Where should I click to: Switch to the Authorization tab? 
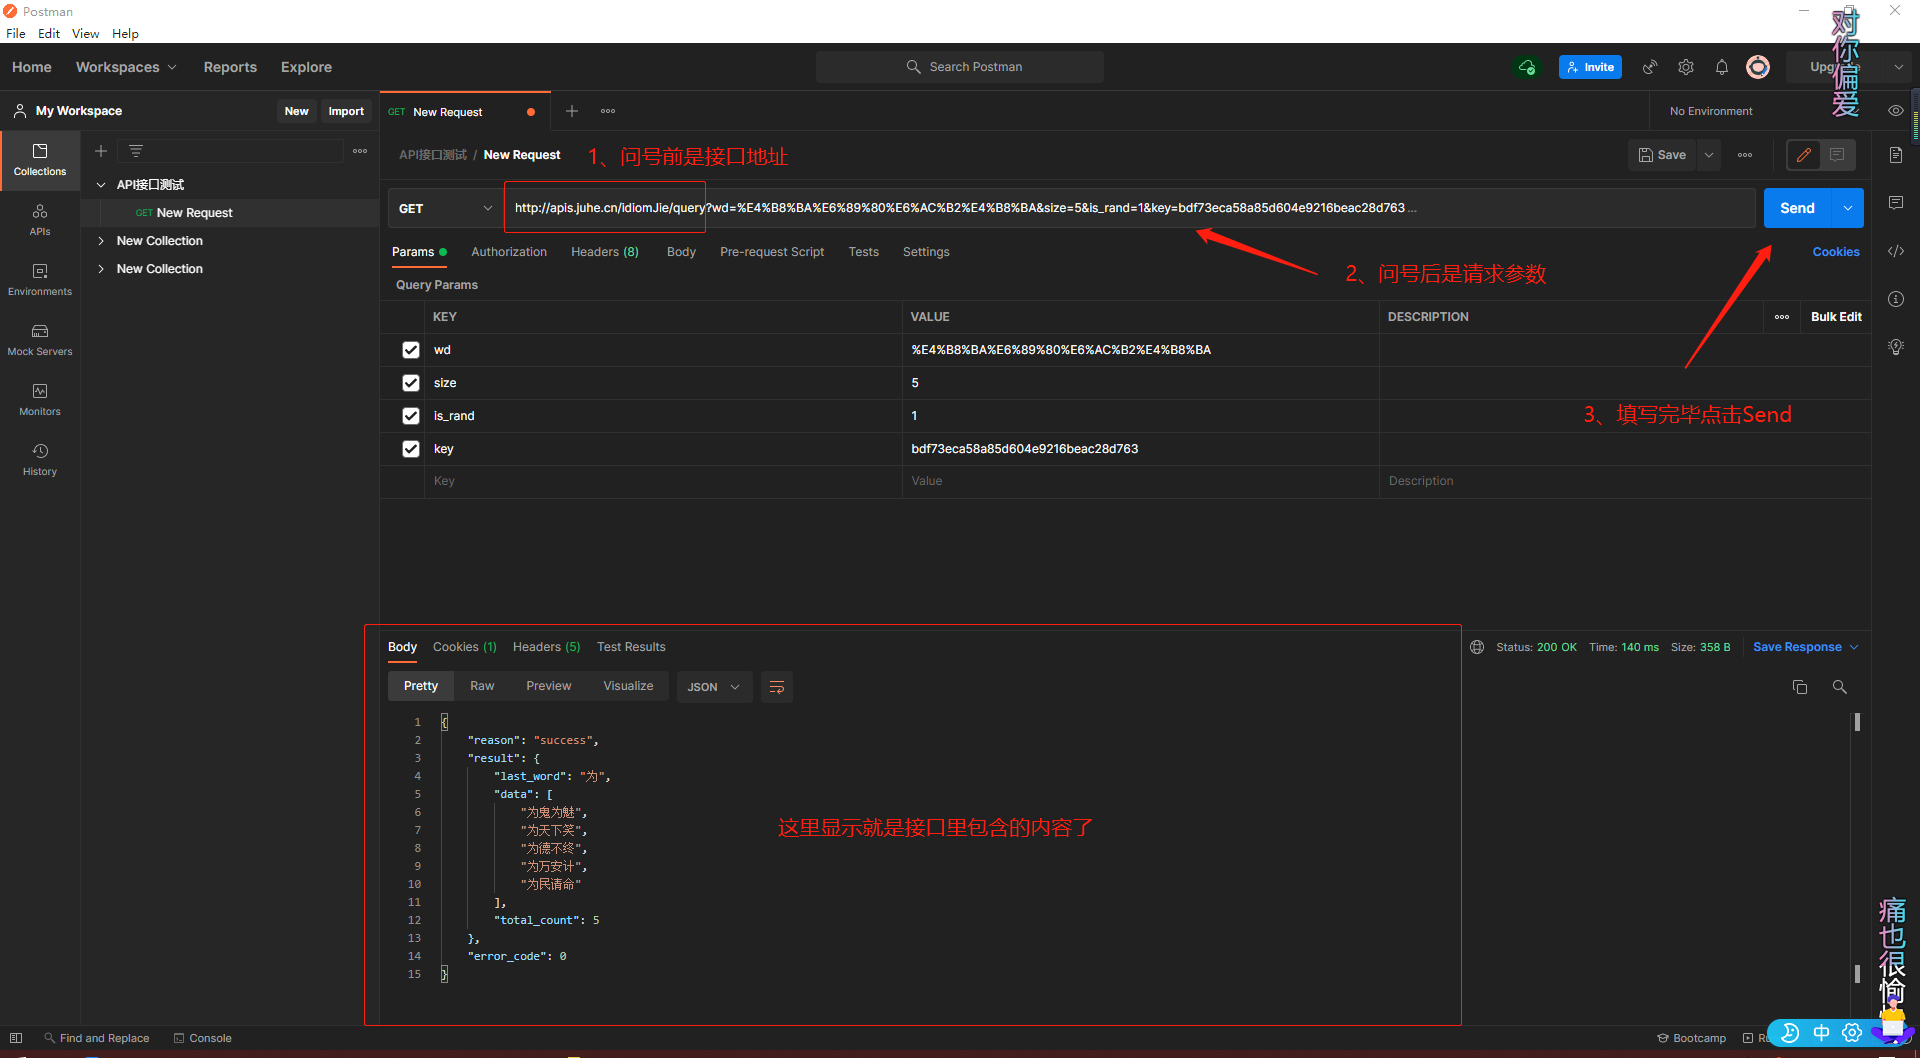tap(509, 252)
